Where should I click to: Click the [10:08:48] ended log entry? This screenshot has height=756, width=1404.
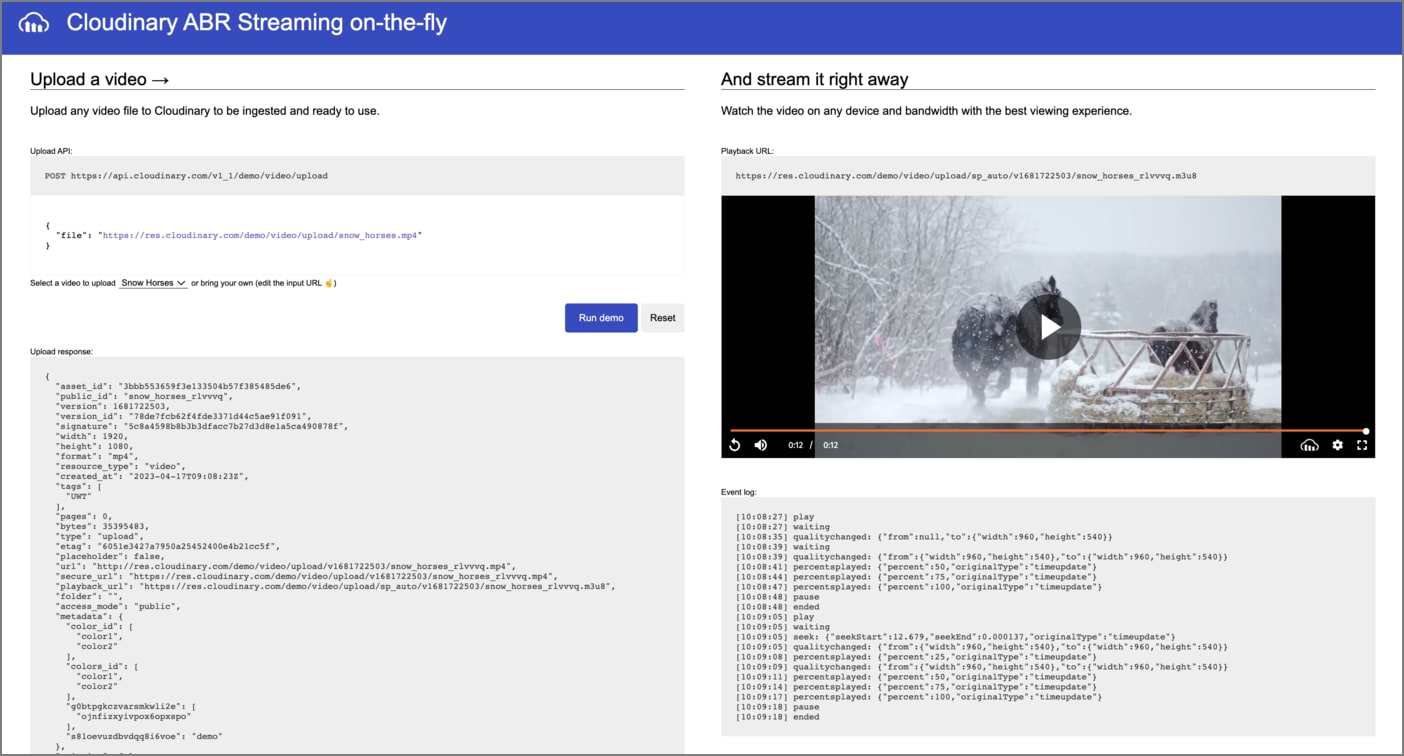tap(778, 607)
